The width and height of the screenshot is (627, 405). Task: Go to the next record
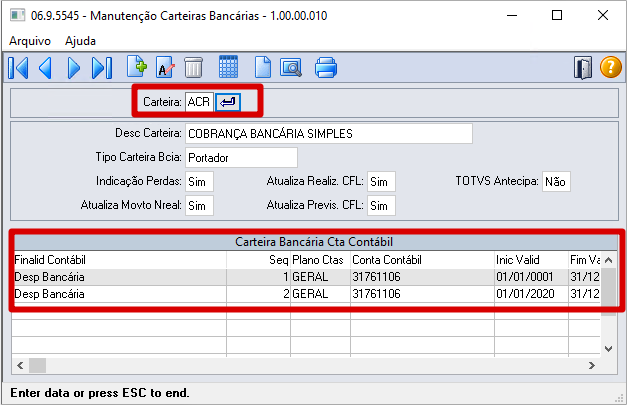click(x=74, y=68)
